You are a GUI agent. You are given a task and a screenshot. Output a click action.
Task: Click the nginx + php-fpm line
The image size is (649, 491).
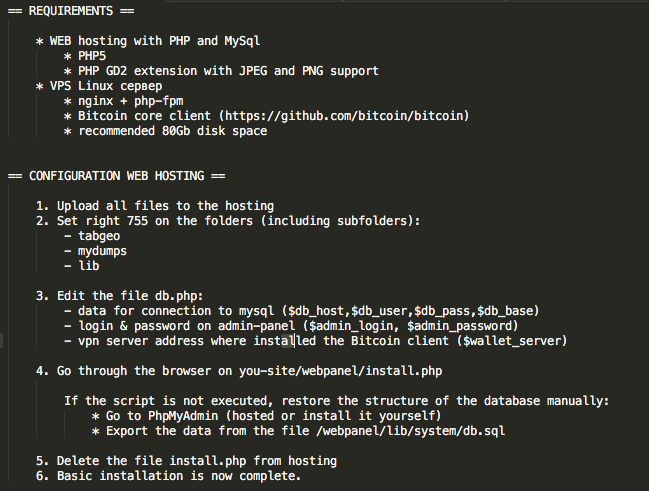123,101
